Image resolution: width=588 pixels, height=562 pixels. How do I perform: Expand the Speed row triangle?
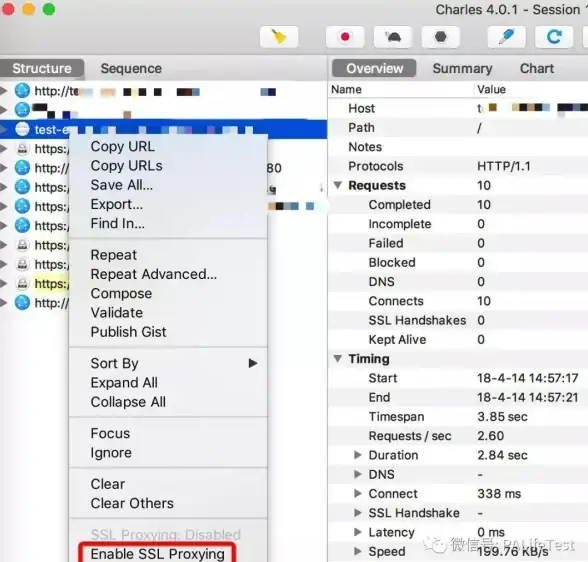(x=357, y=552)
